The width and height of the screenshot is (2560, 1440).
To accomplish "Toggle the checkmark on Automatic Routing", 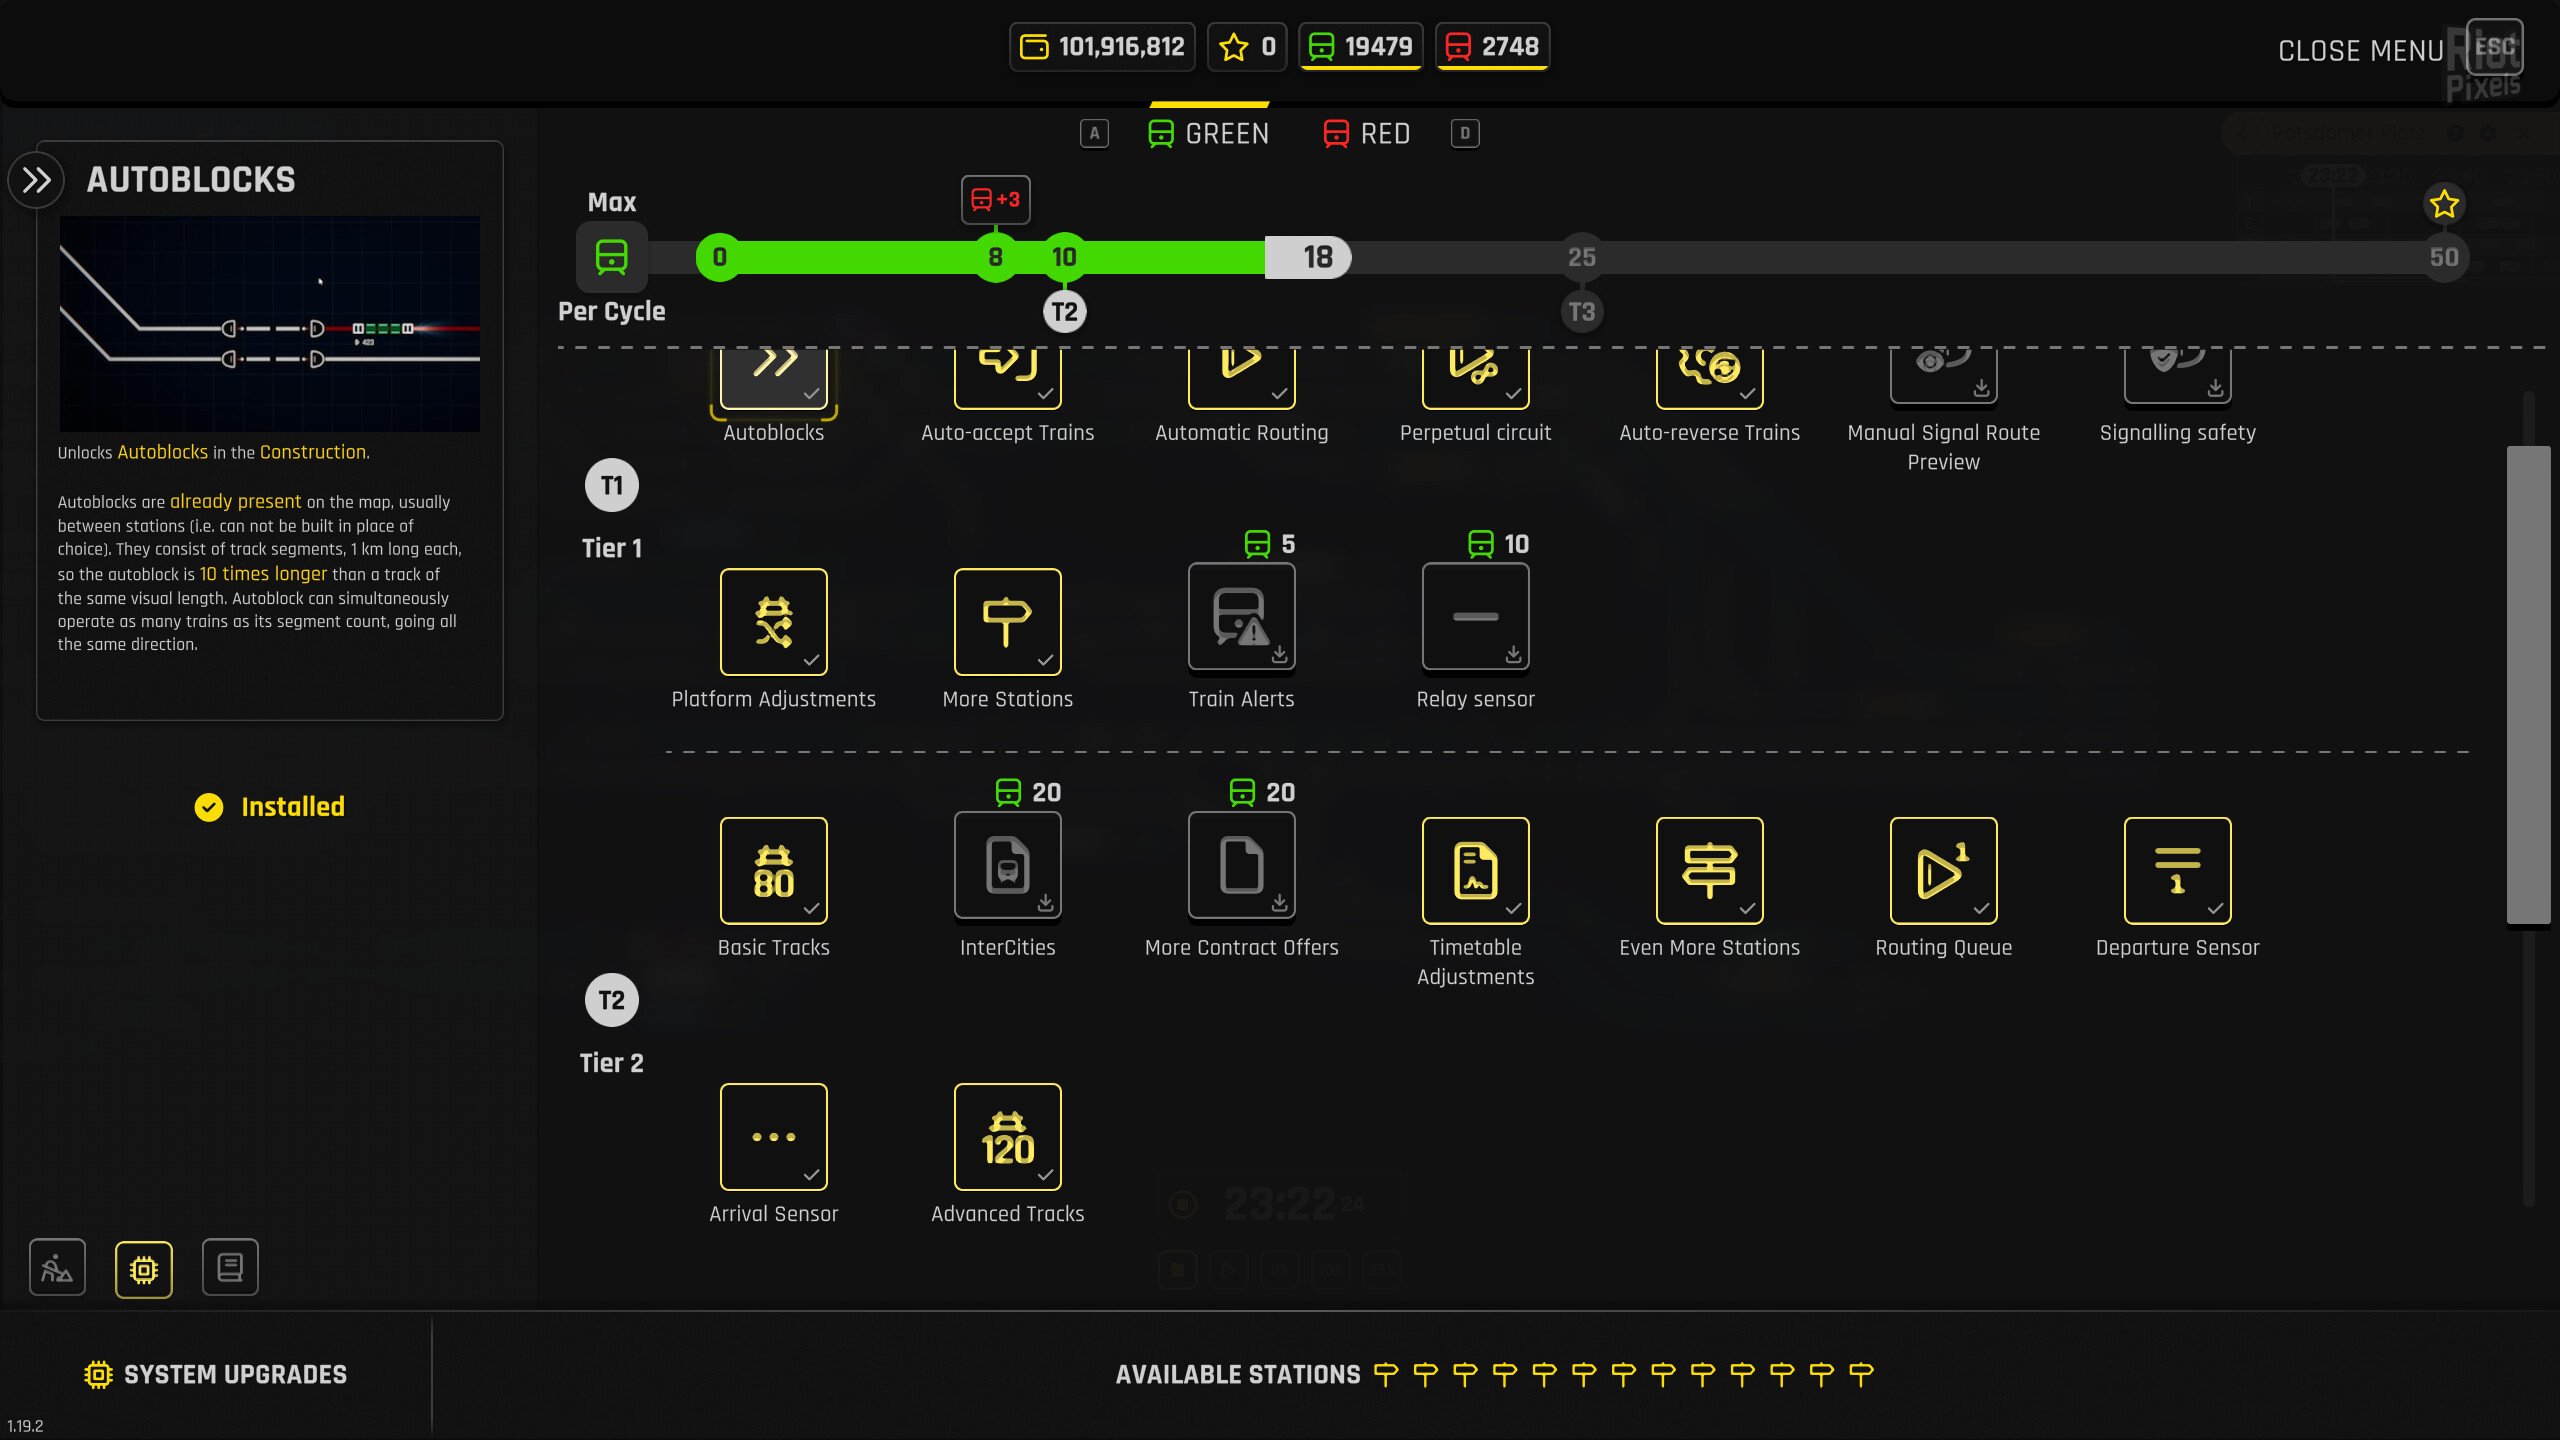I will tap(1277, 392).
